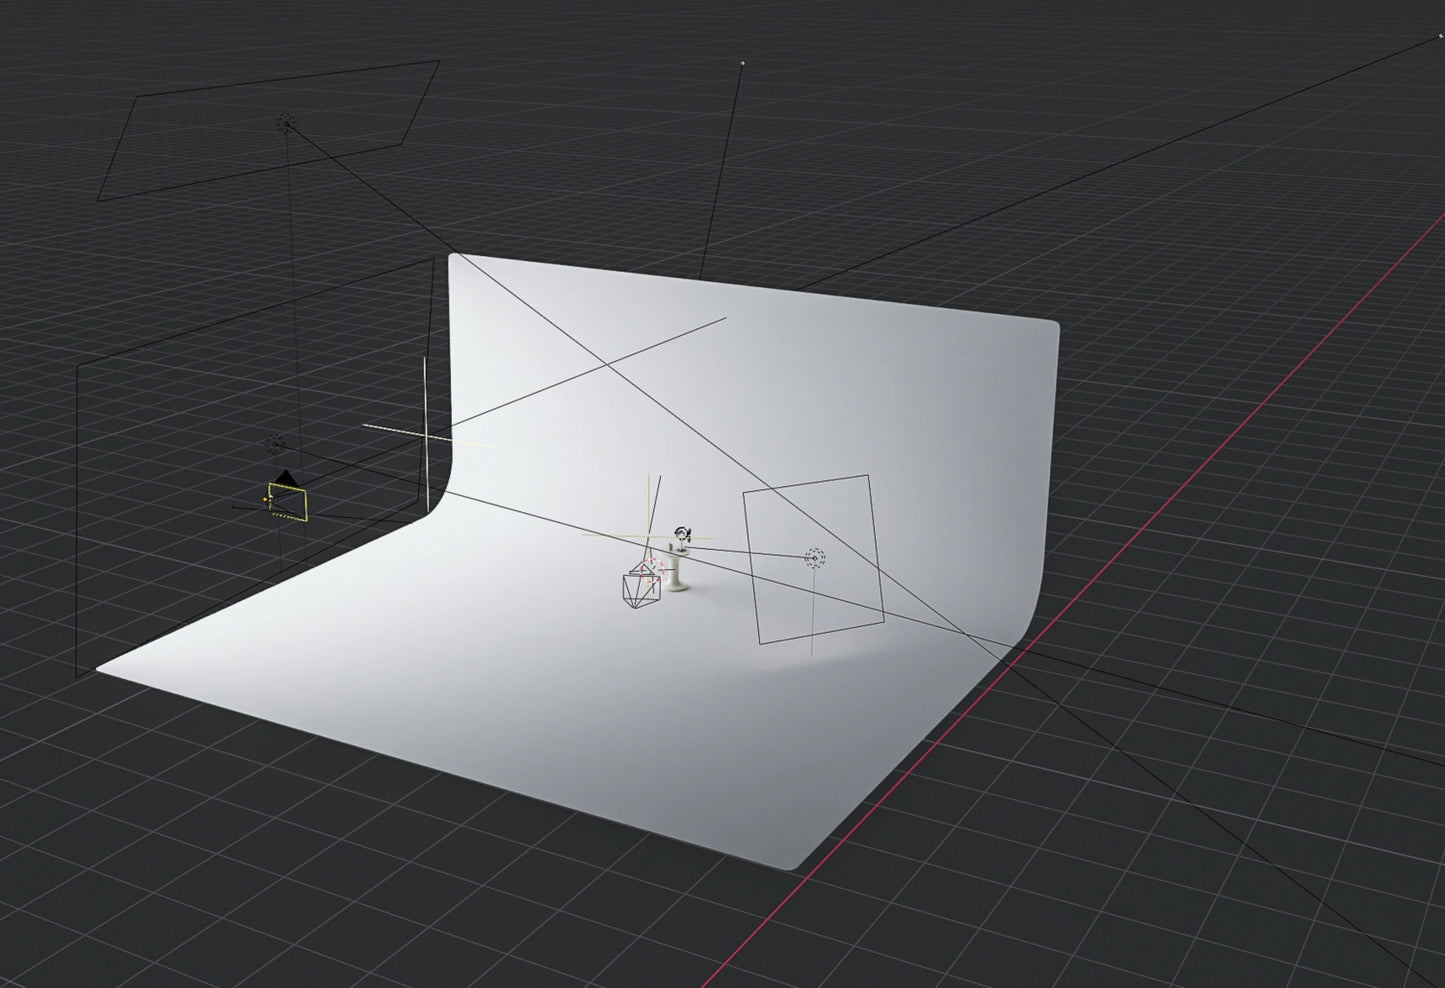Viewport: 1445px width, 988px height.
Task: Select the wireframe icosphere on the backdrop floor
Action: 641,587
